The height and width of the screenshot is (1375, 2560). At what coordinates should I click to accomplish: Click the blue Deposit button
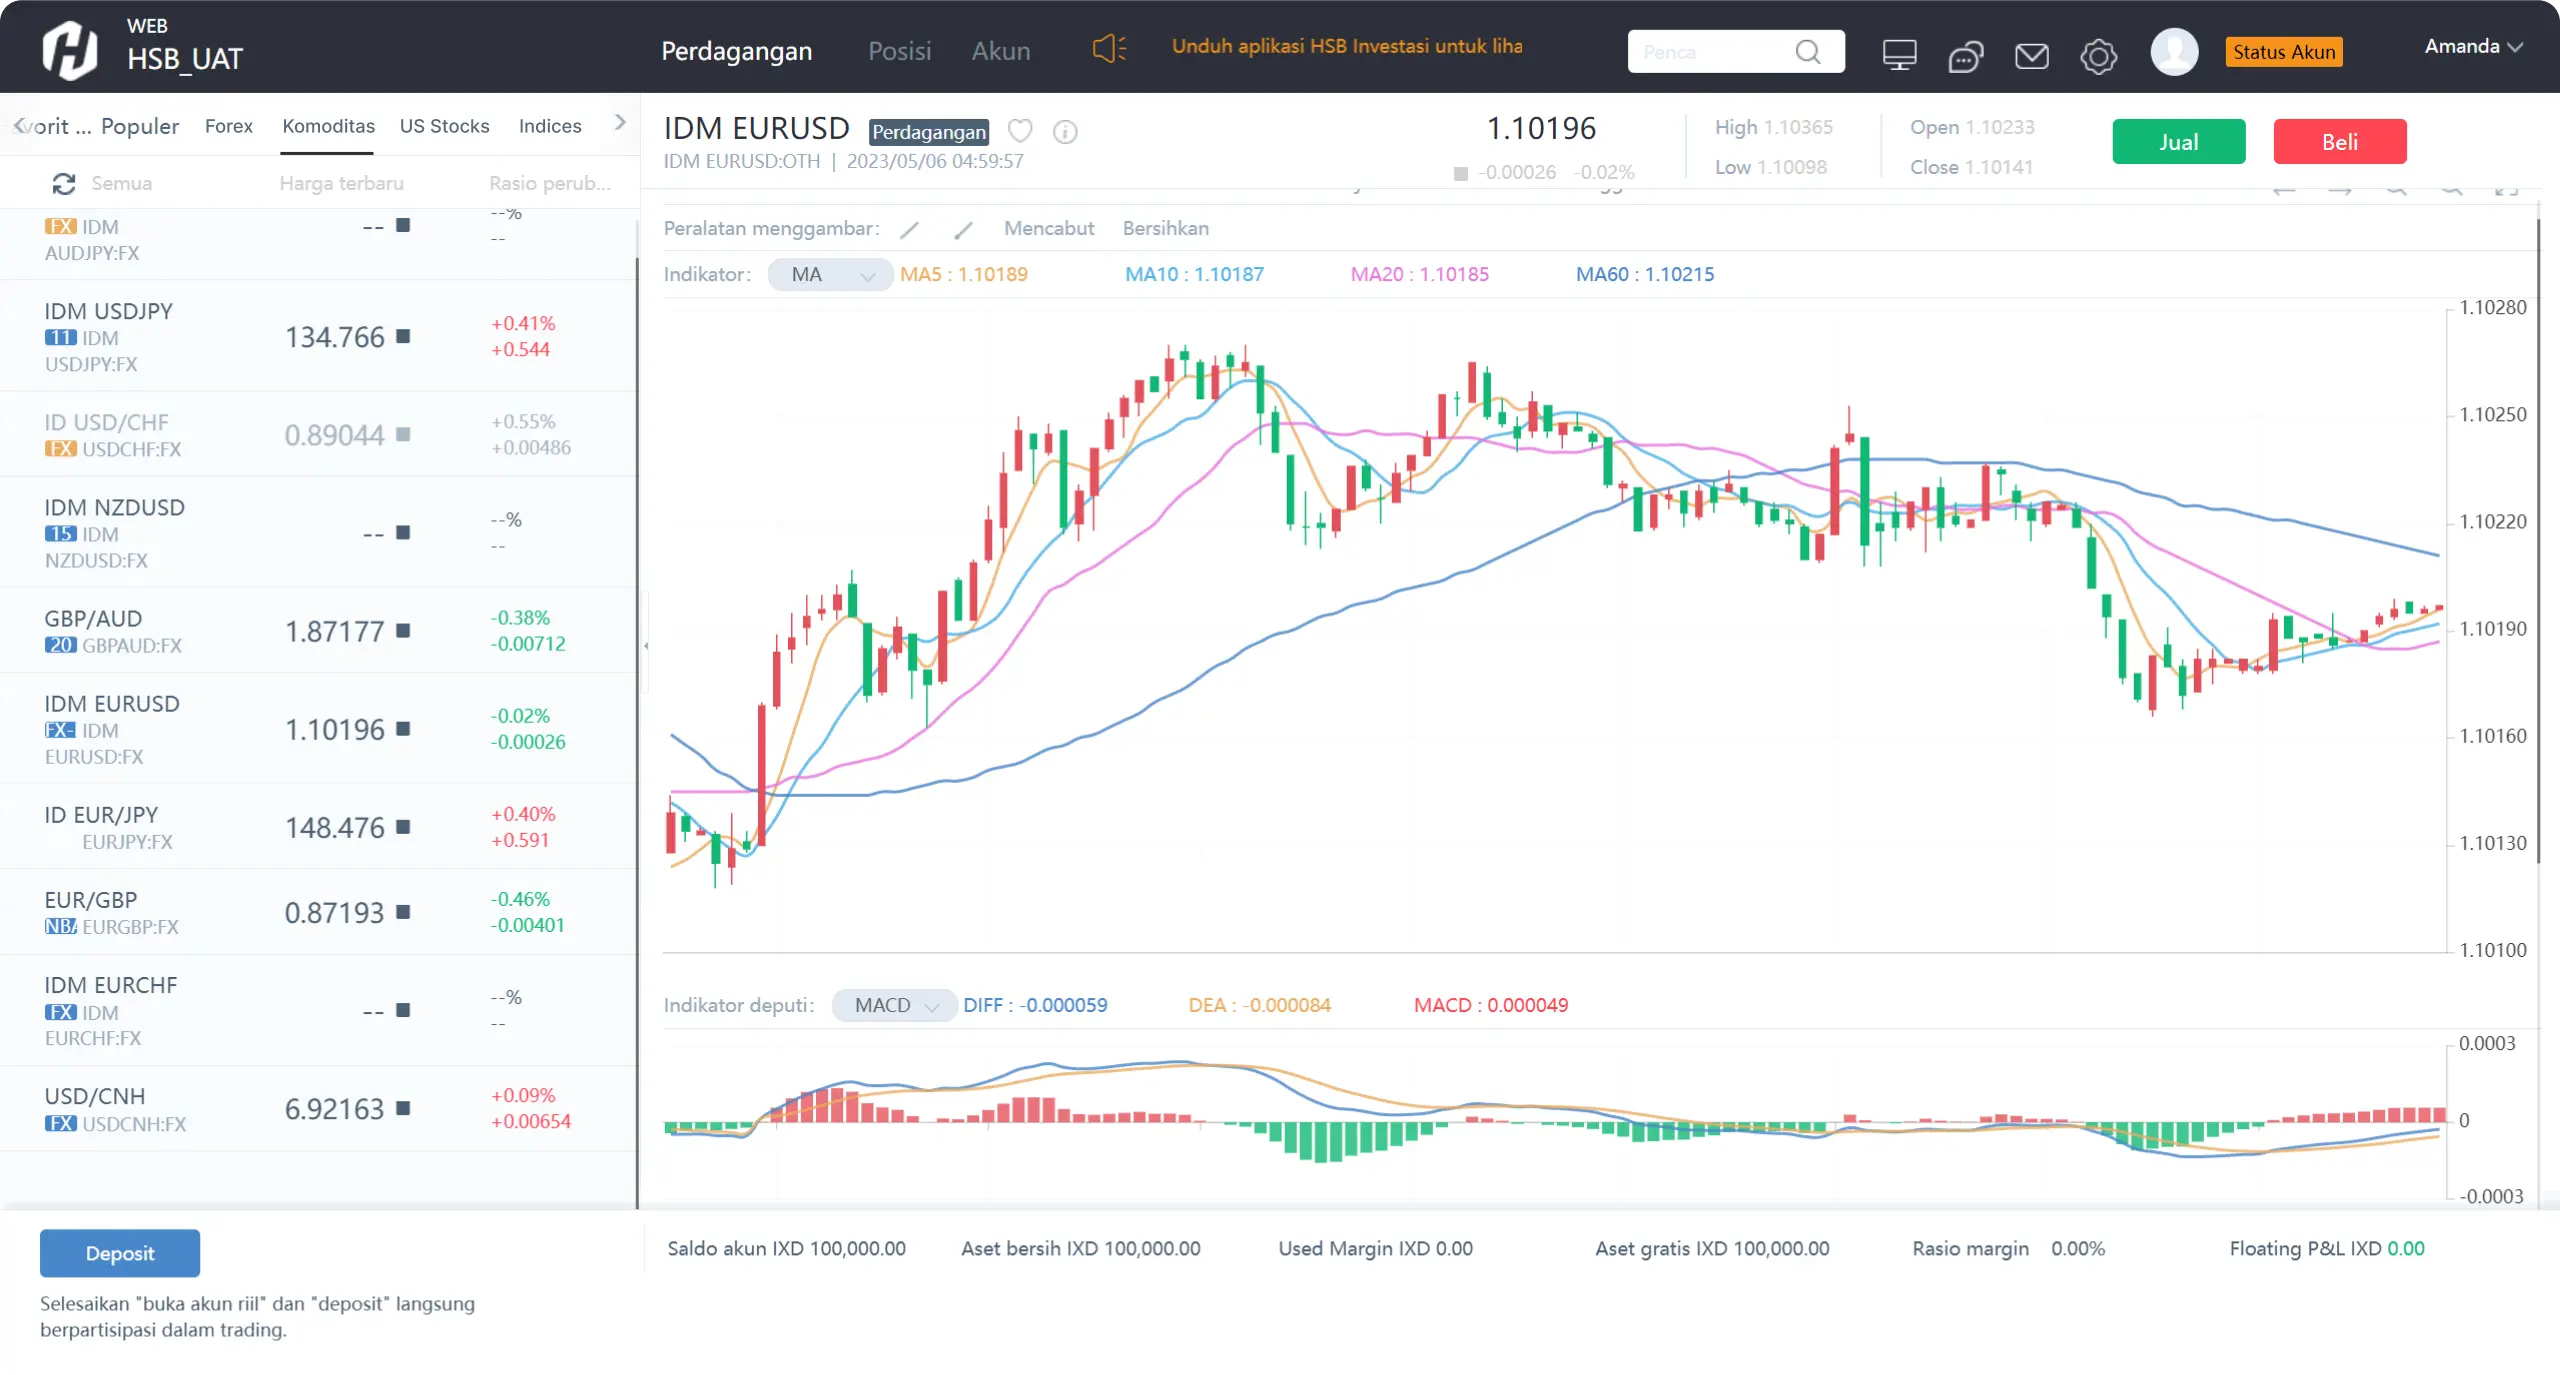[x=120, y=1253]
